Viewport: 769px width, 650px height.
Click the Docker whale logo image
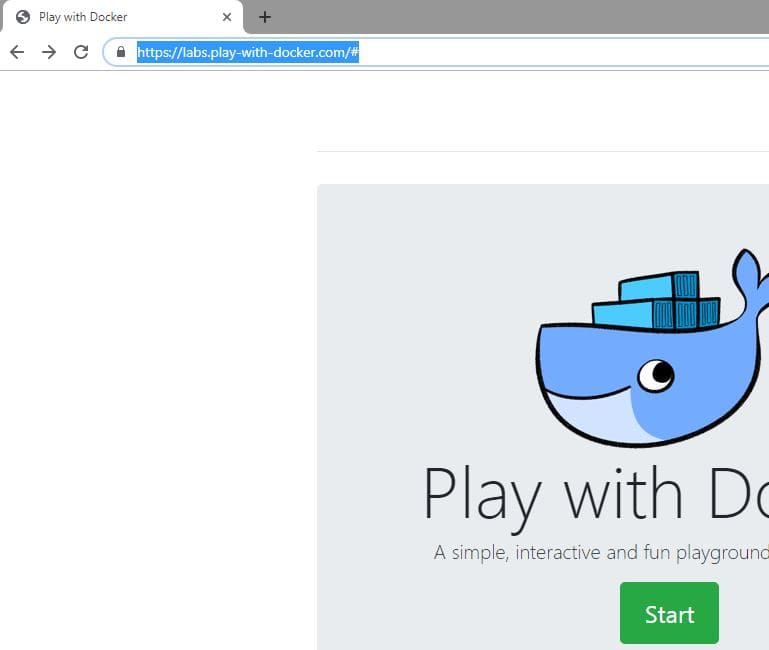click(652, 348)
